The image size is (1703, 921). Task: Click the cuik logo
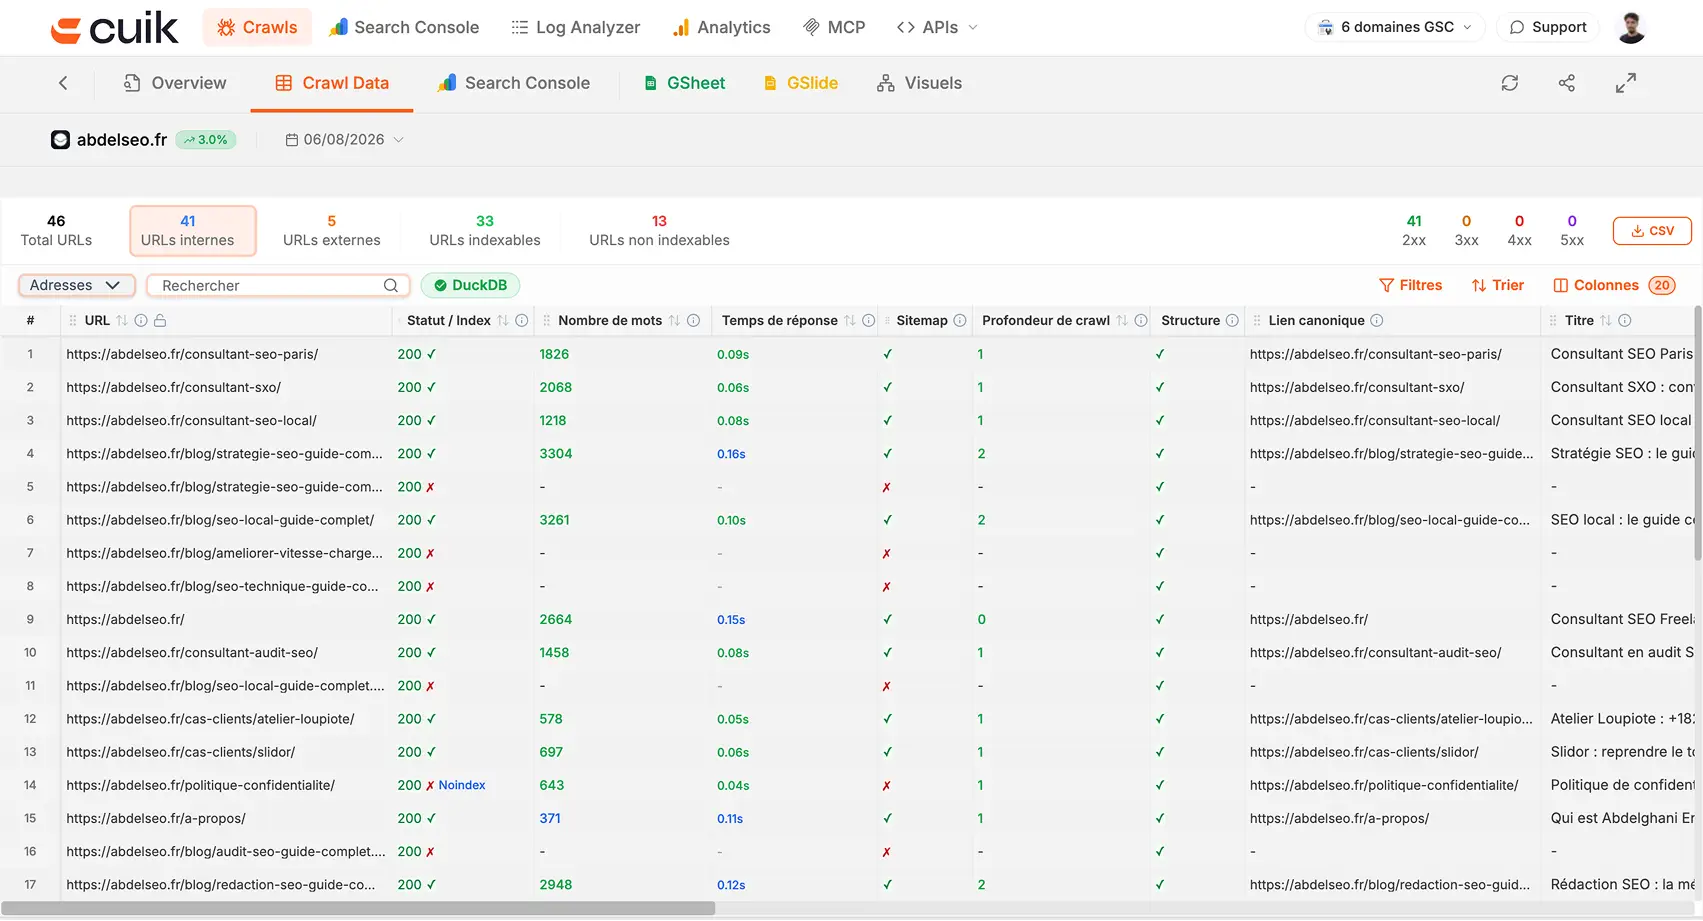tap(115, 28)
